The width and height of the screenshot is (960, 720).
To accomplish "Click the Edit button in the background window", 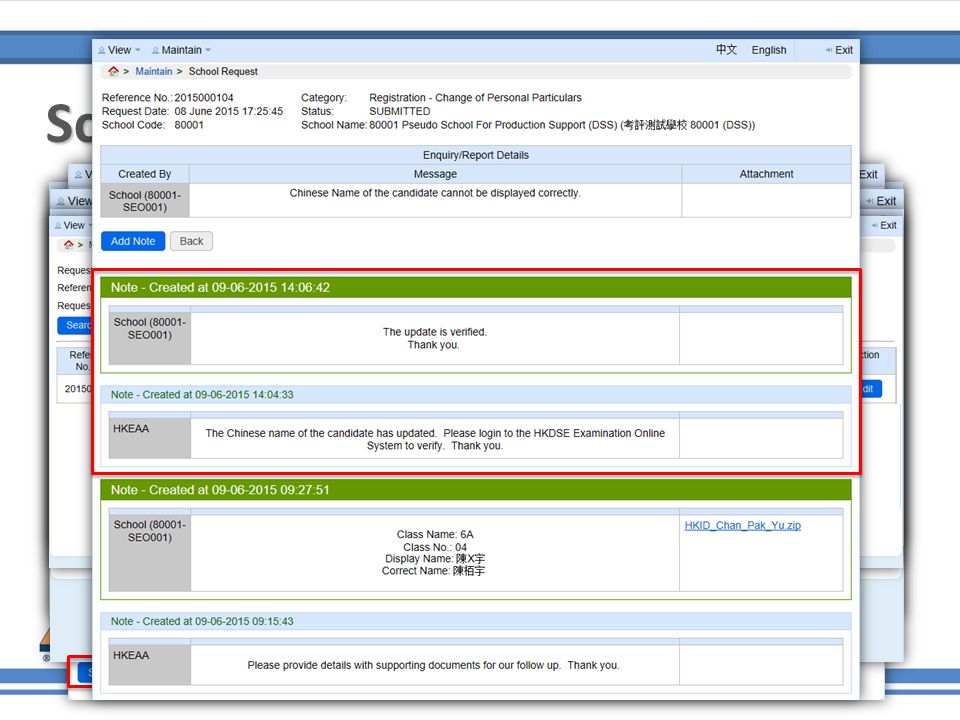I will tap(871, 389).
